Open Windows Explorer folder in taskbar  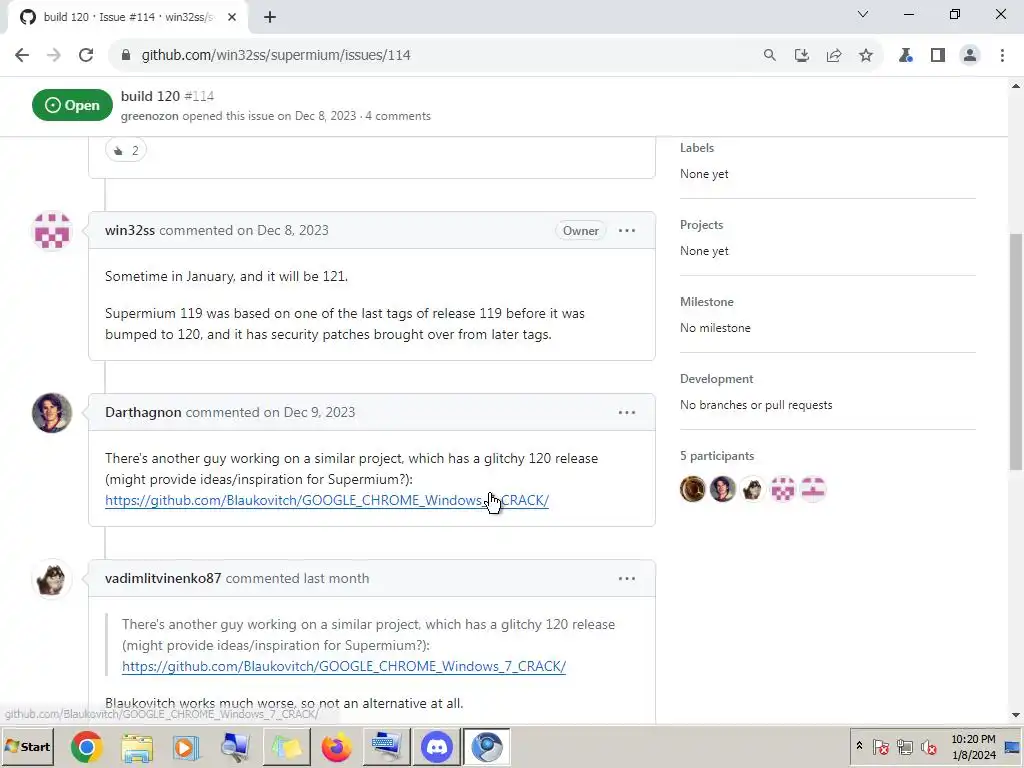pyautogui.click(x=136, y=747)
